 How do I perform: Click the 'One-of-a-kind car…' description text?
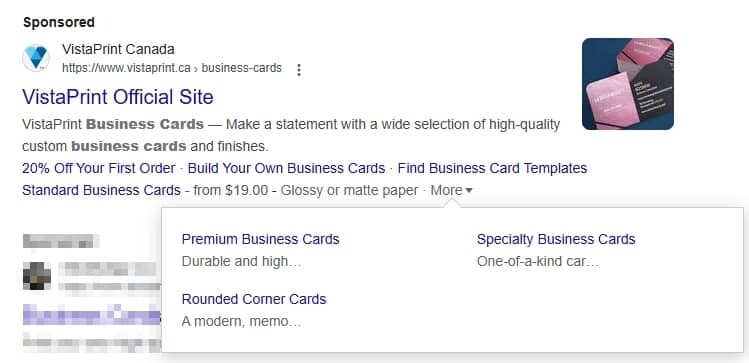tap(537, 262)
